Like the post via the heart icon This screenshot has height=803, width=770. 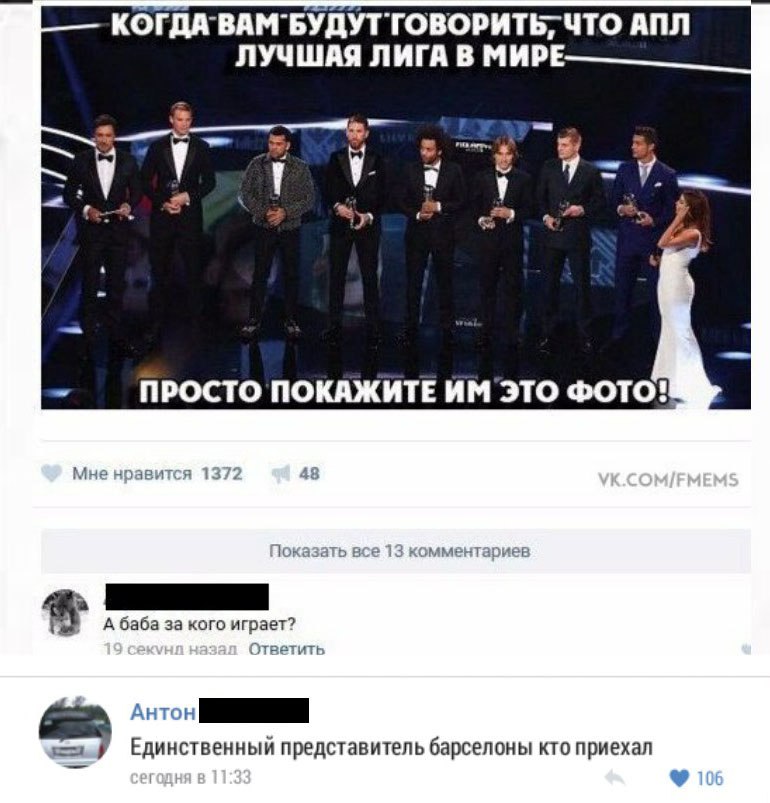(x=51, y=473)
